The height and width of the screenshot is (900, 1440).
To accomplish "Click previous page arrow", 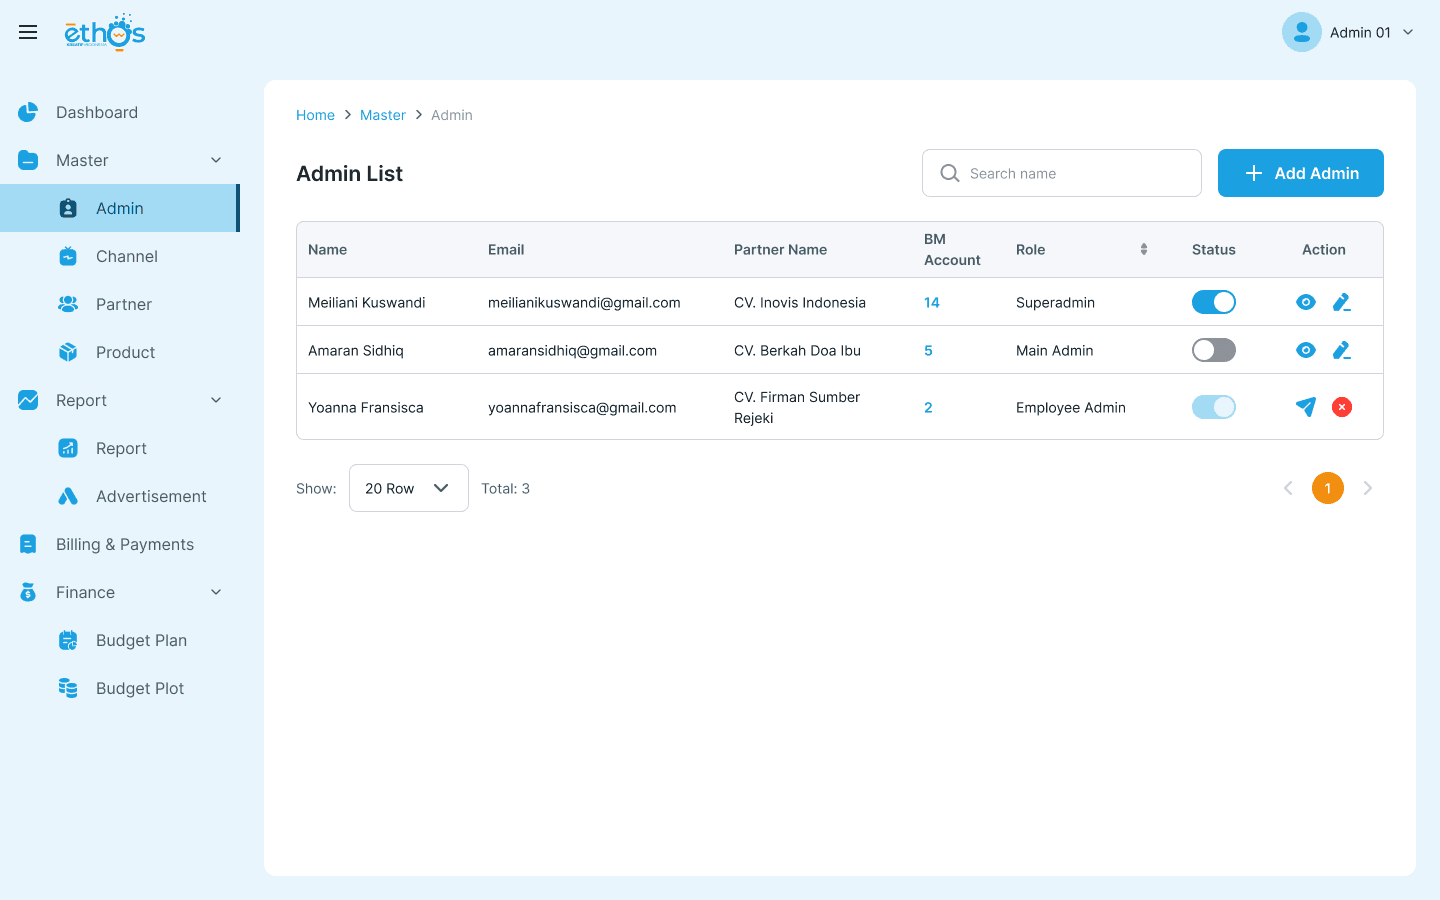I will point(1288,488).
